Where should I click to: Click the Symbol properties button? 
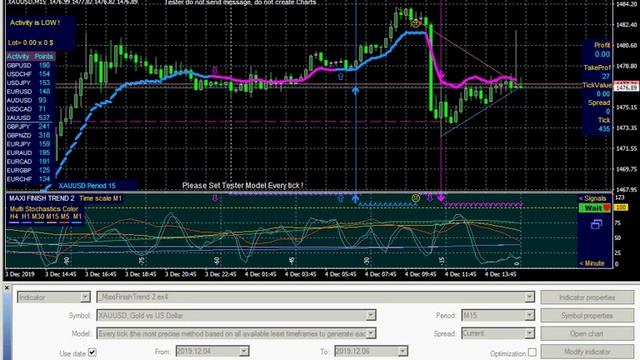click(x=587, y=316)
